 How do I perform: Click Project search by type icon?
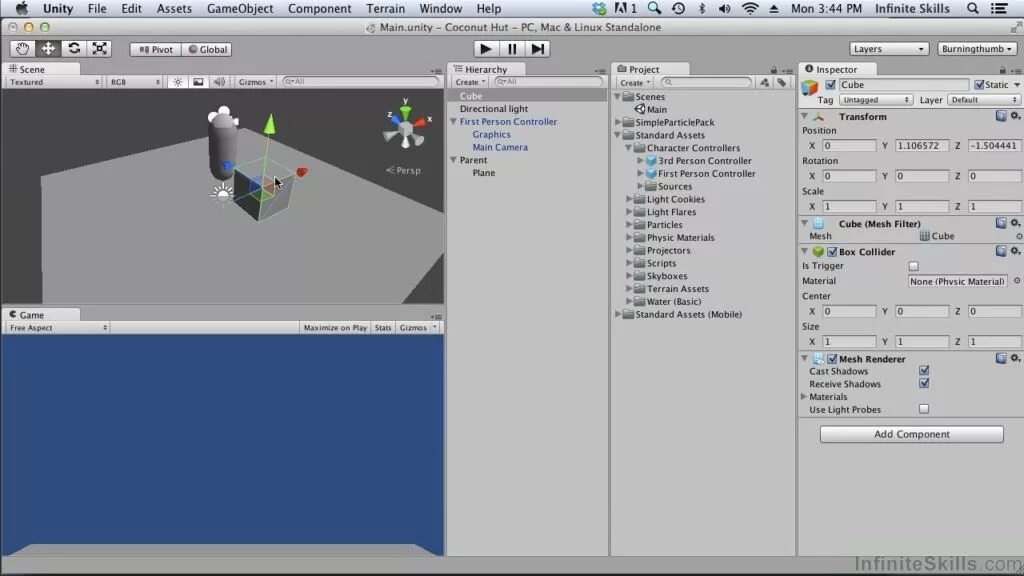(x=764, y=82)
